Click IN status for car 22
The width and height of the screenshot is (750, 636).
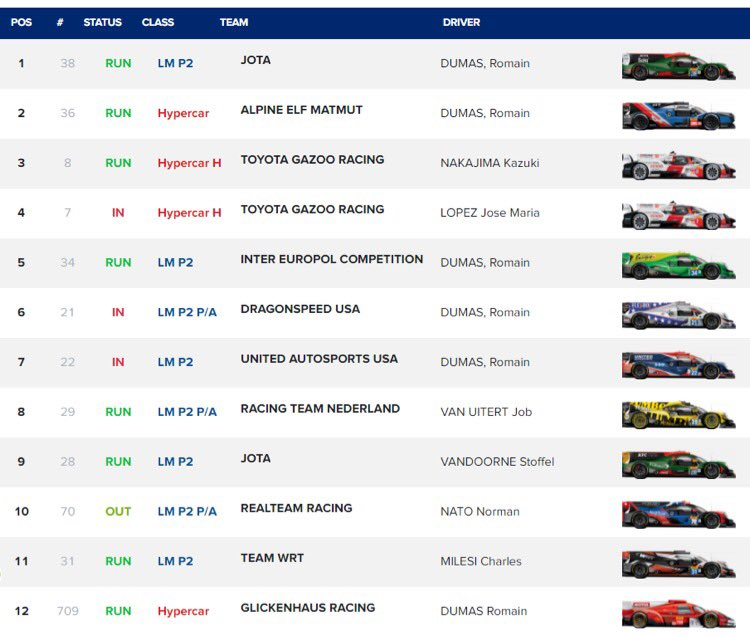click(118, 362)
